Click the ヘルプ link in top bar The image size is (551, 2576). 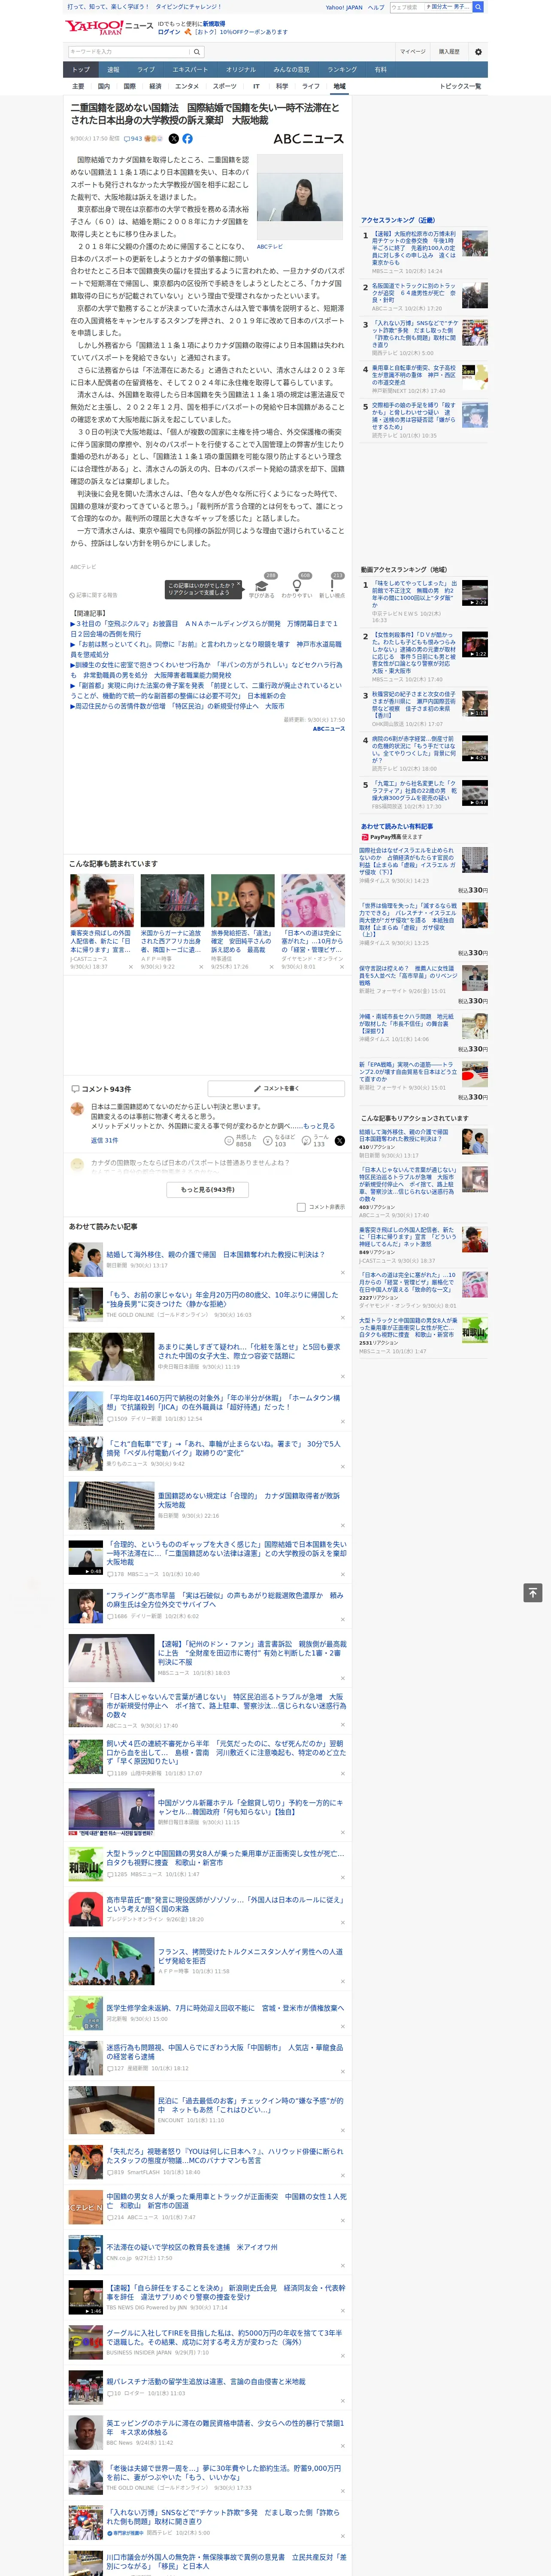[376, 7]
